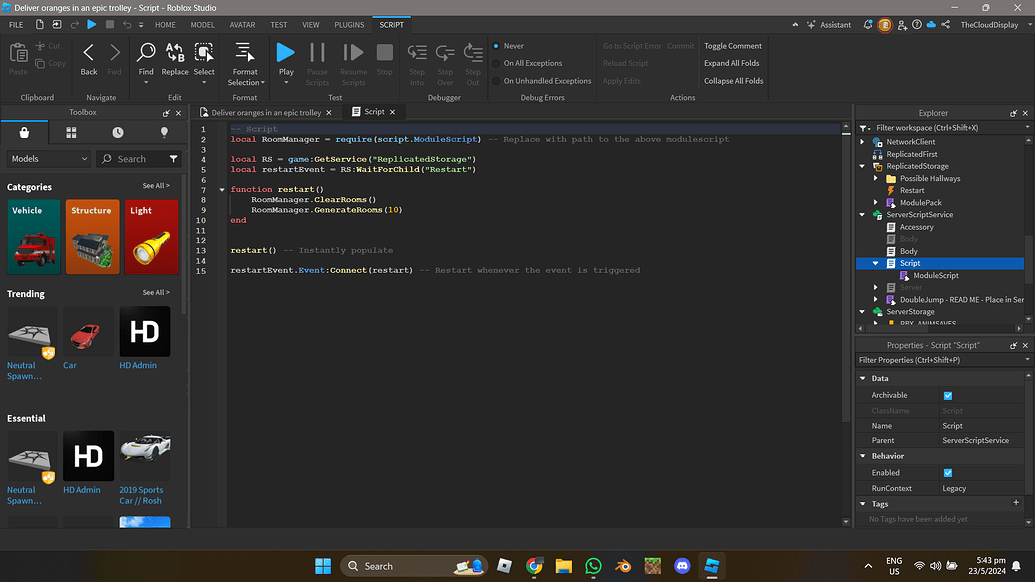Screen dimensions: 1035x582
Task: Open the AVATAR ribbon tab
Action: click(x=242, y=24)
